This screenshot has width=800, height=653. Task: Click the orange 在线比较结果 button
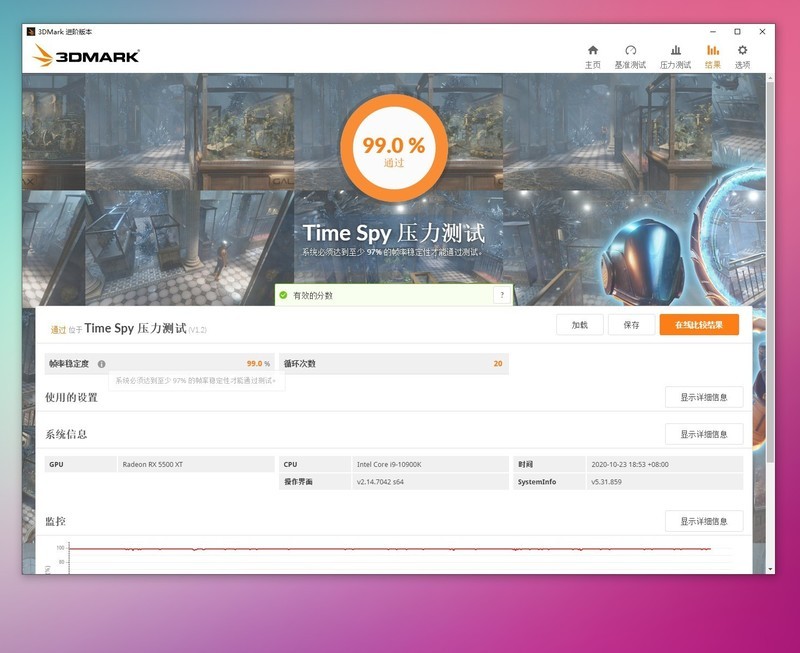pos(699,325)
